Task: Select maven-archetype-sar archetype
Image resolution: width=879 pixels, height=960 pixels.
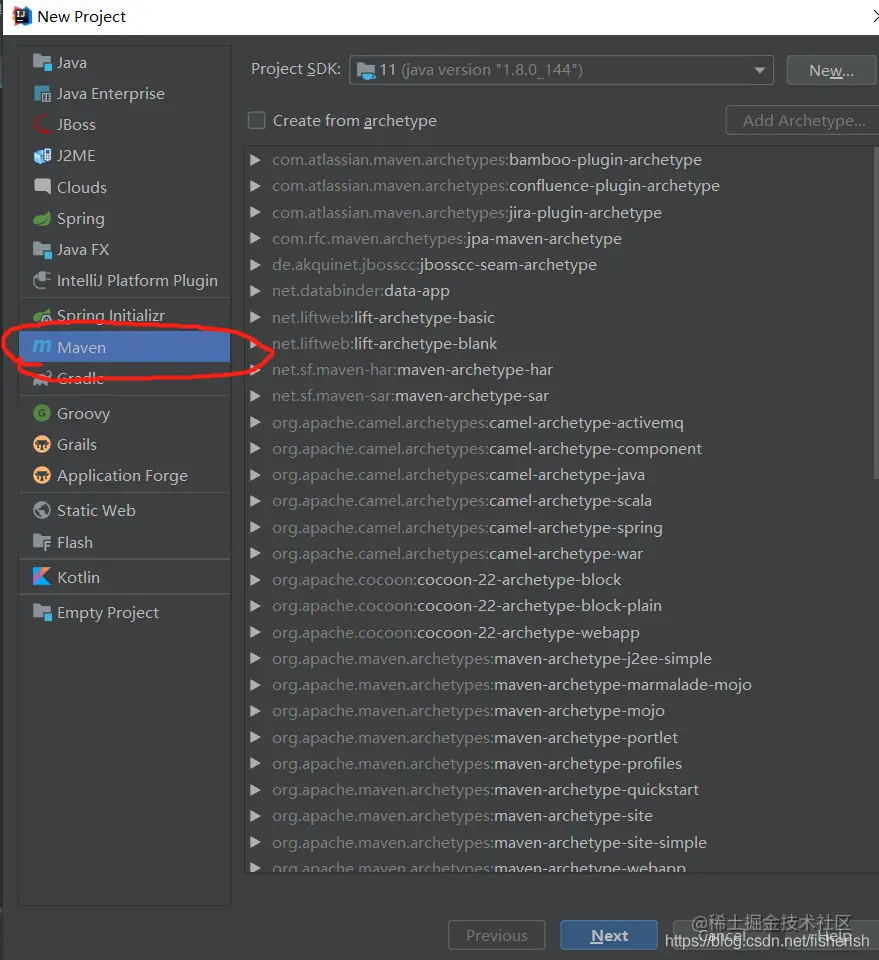Action: pos(410,396)
